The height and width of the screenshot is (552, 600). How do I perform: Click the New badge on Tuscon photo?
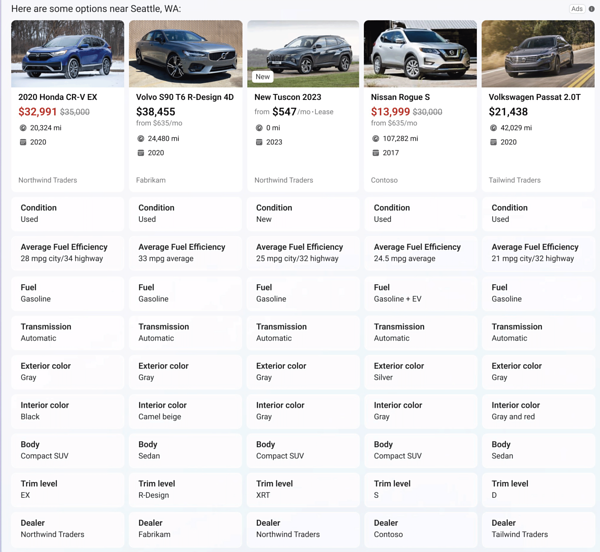pyautogui.click(x=262, y=77)
